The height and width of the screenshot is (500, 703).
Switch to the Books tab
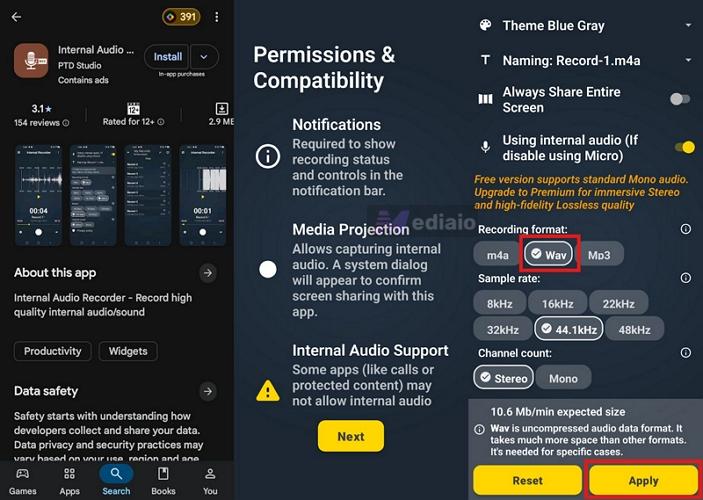pyautogui.click(x=163, y=482)
